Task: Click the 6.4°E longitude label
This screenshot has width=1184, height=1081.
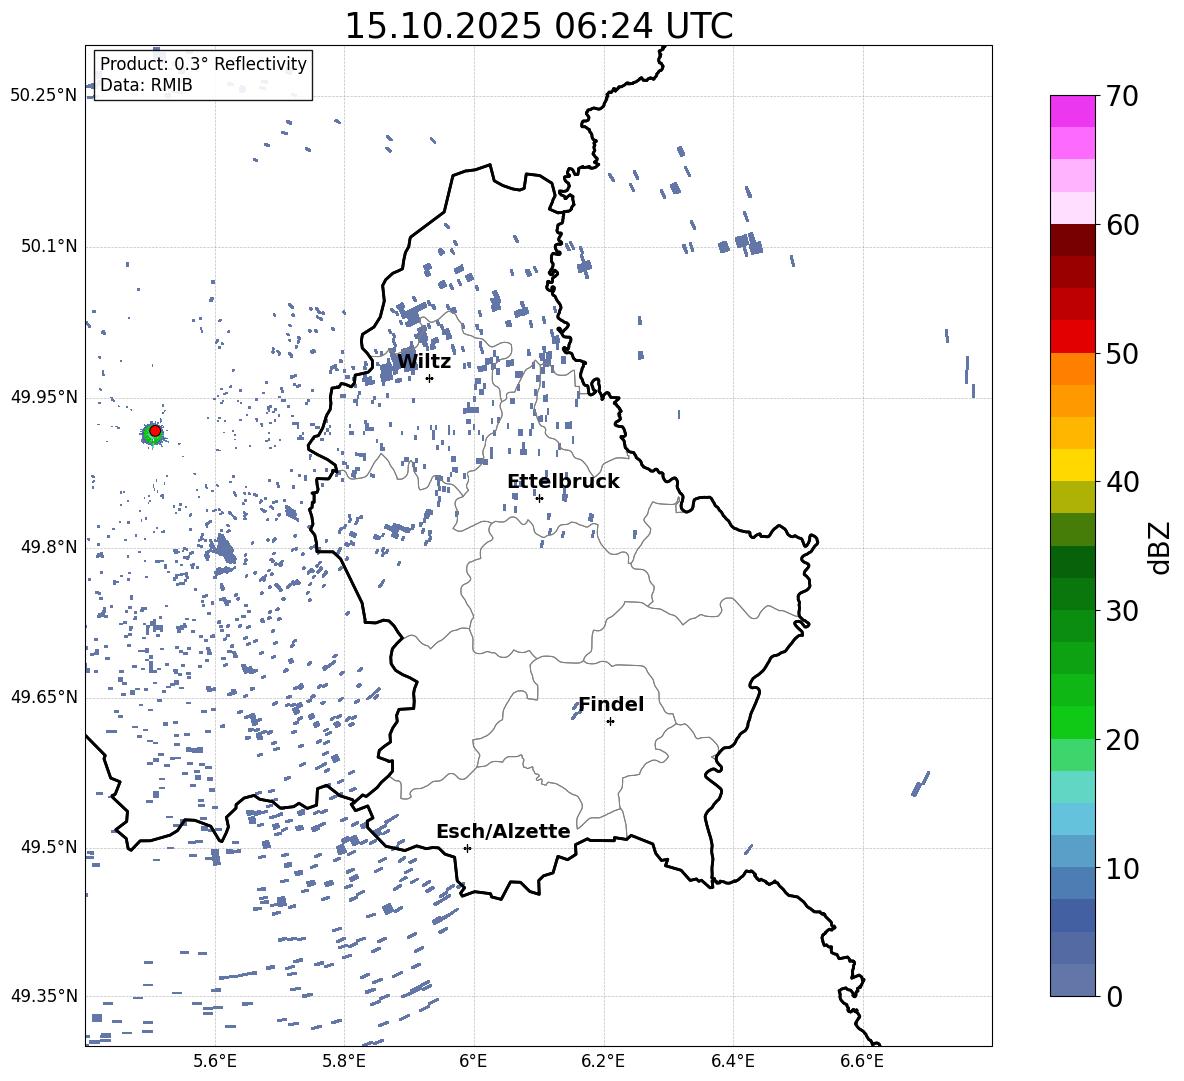Action: pos(732,1061)
